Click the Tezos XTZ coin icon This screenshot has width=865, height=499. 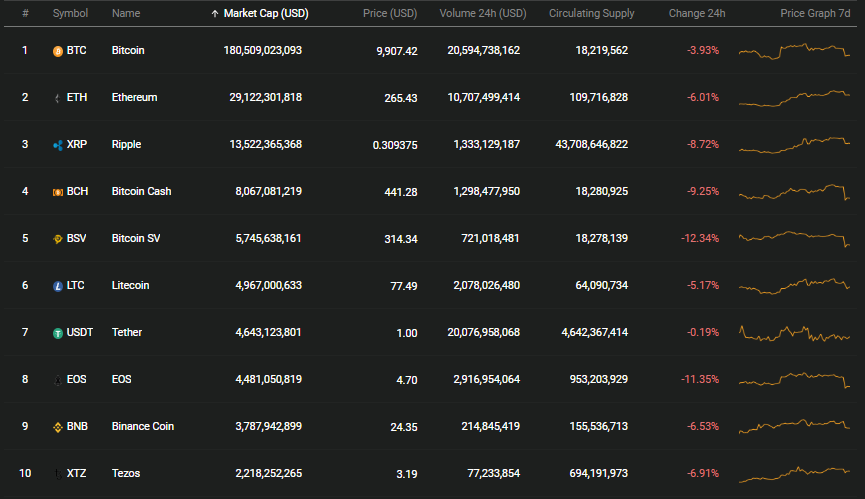[x=57, y=474]
